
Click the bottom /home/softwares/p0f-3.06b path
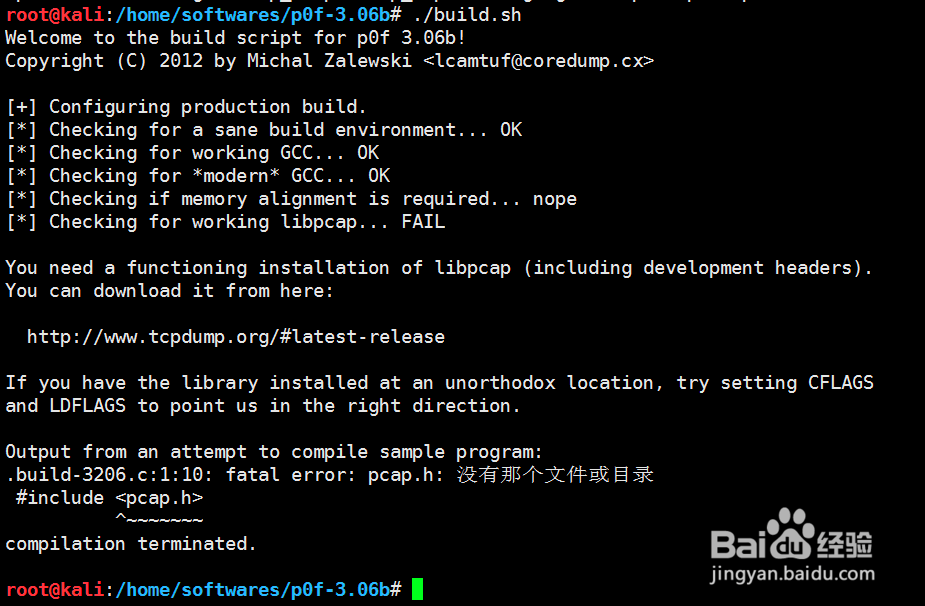coord(252,589)
